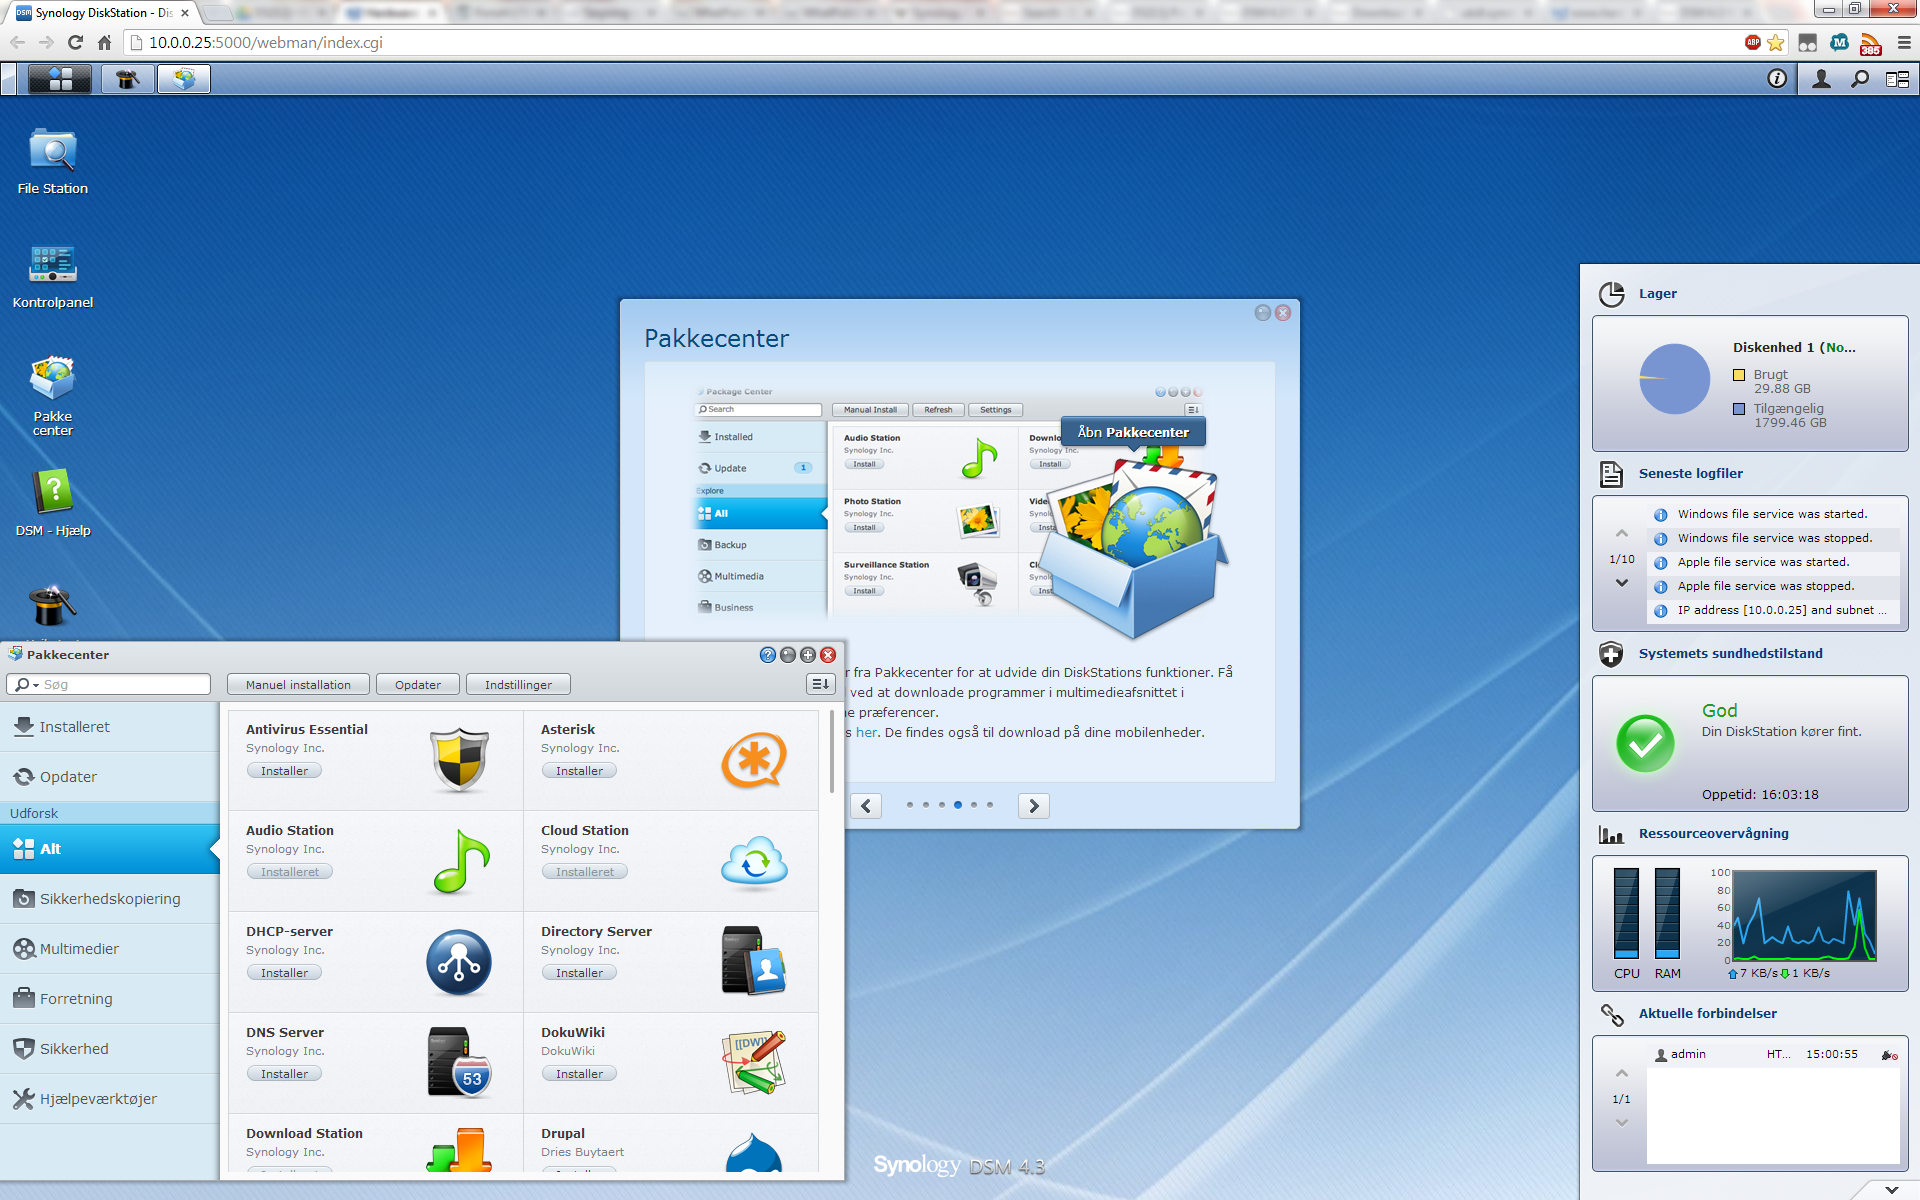This screenshot has width=1920, height=1200.
Task: Show previous log entries up arrow
Action: (x=1622, y=534)
